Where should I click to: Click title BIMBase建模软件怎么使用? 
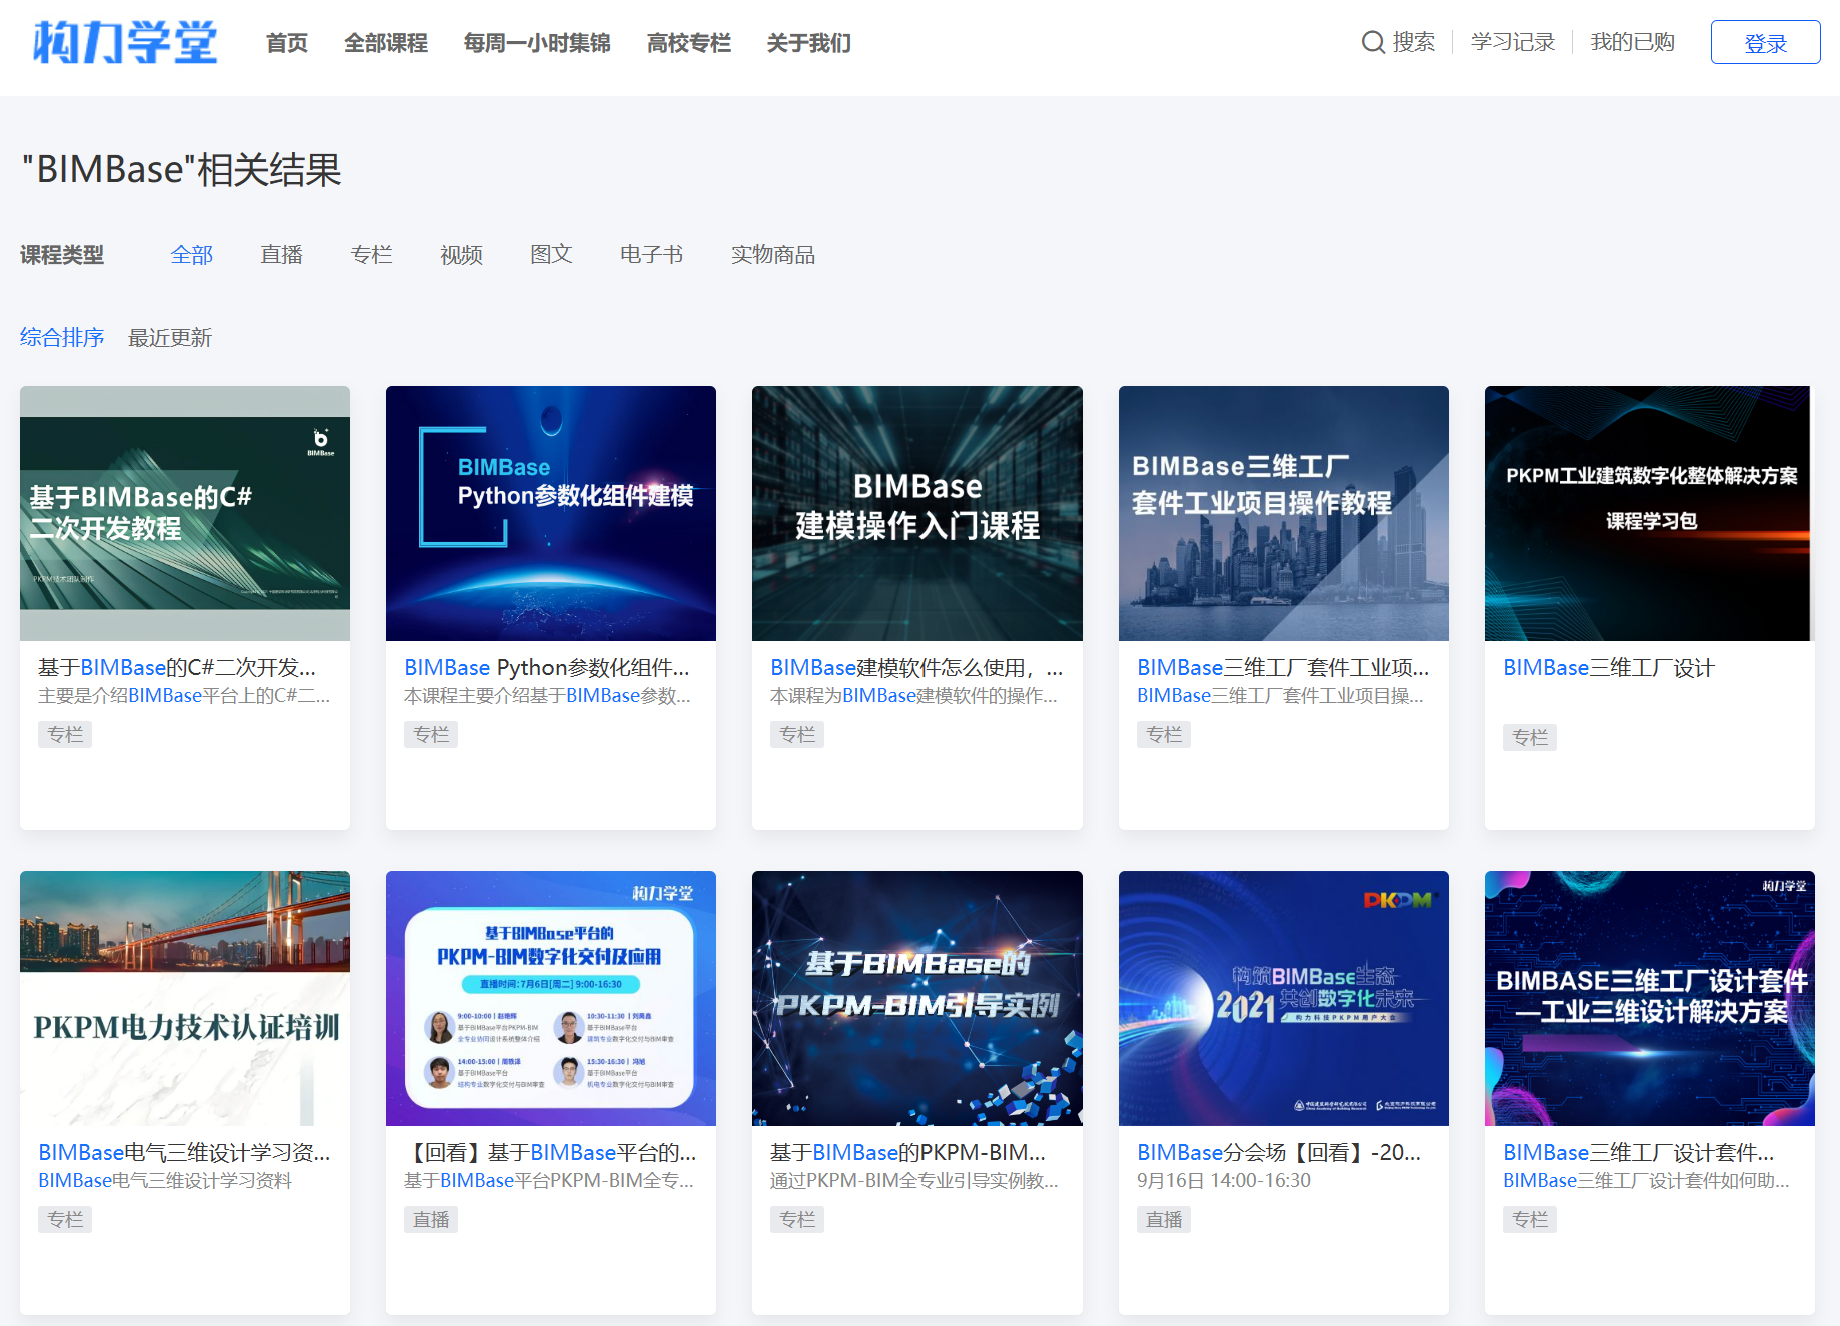tap(917, 667)
